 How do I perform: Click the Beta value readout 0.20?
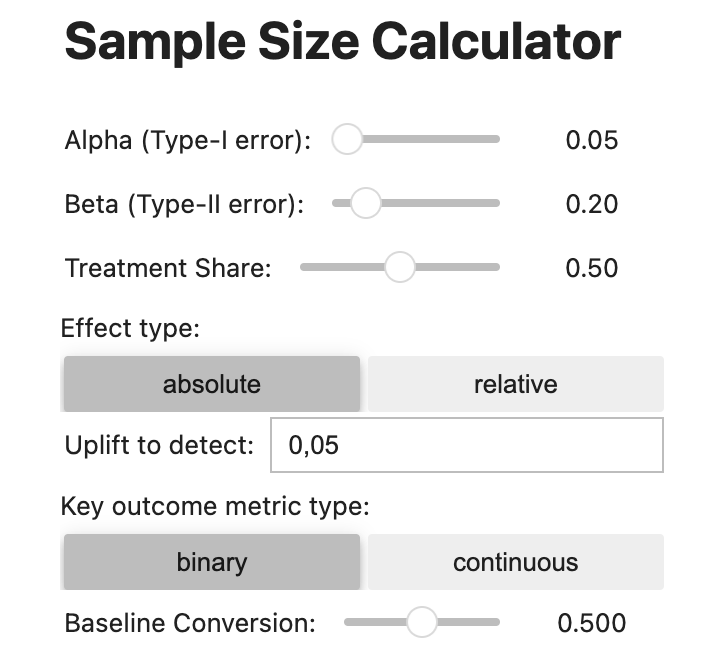click(x=592, y=205)
